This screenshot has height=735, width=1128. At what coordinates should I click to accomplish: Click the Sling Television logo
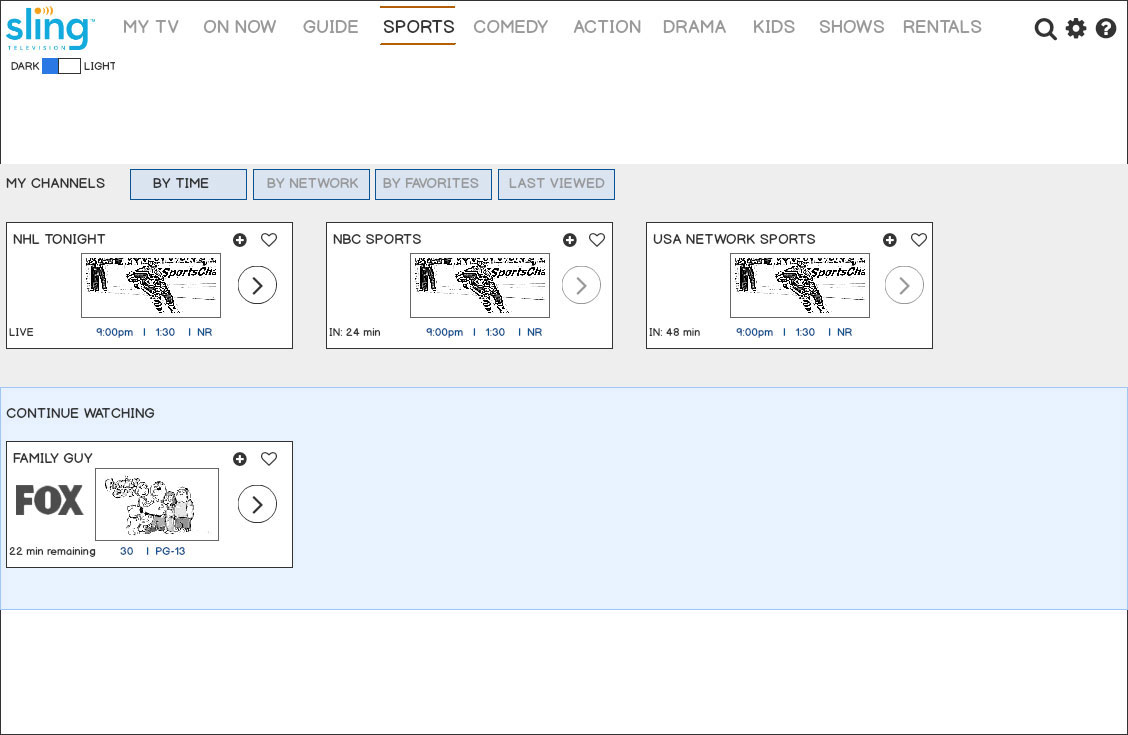50,29
